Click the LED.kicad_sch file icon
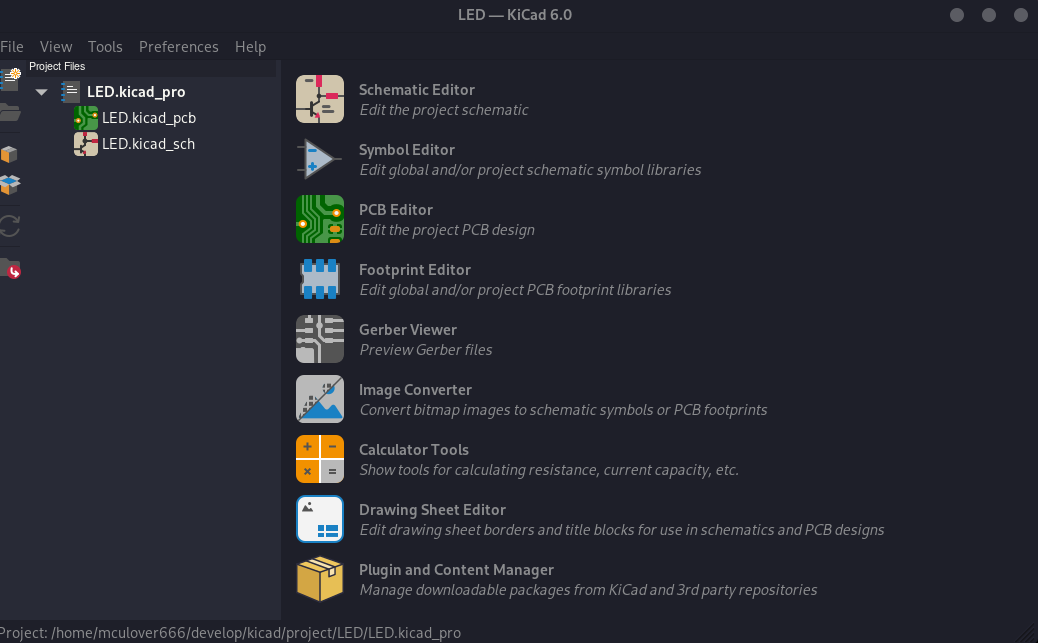 86,144
